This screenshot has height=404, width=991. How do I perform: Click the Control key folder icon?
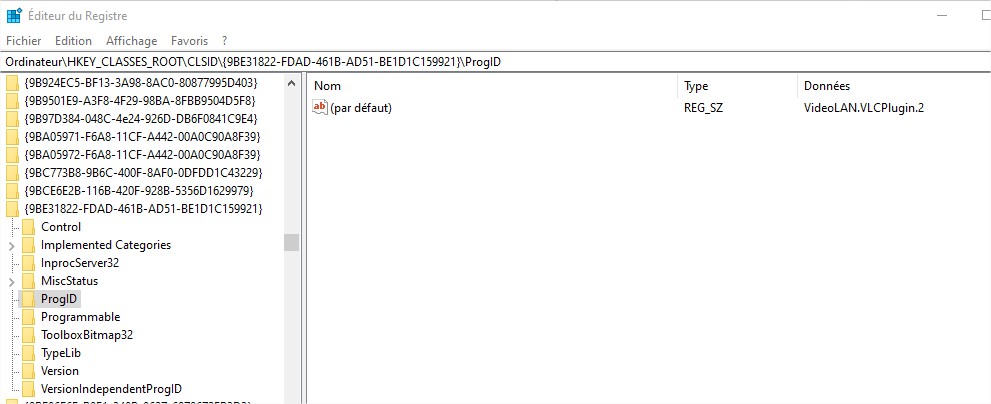(x=28, y=227)
